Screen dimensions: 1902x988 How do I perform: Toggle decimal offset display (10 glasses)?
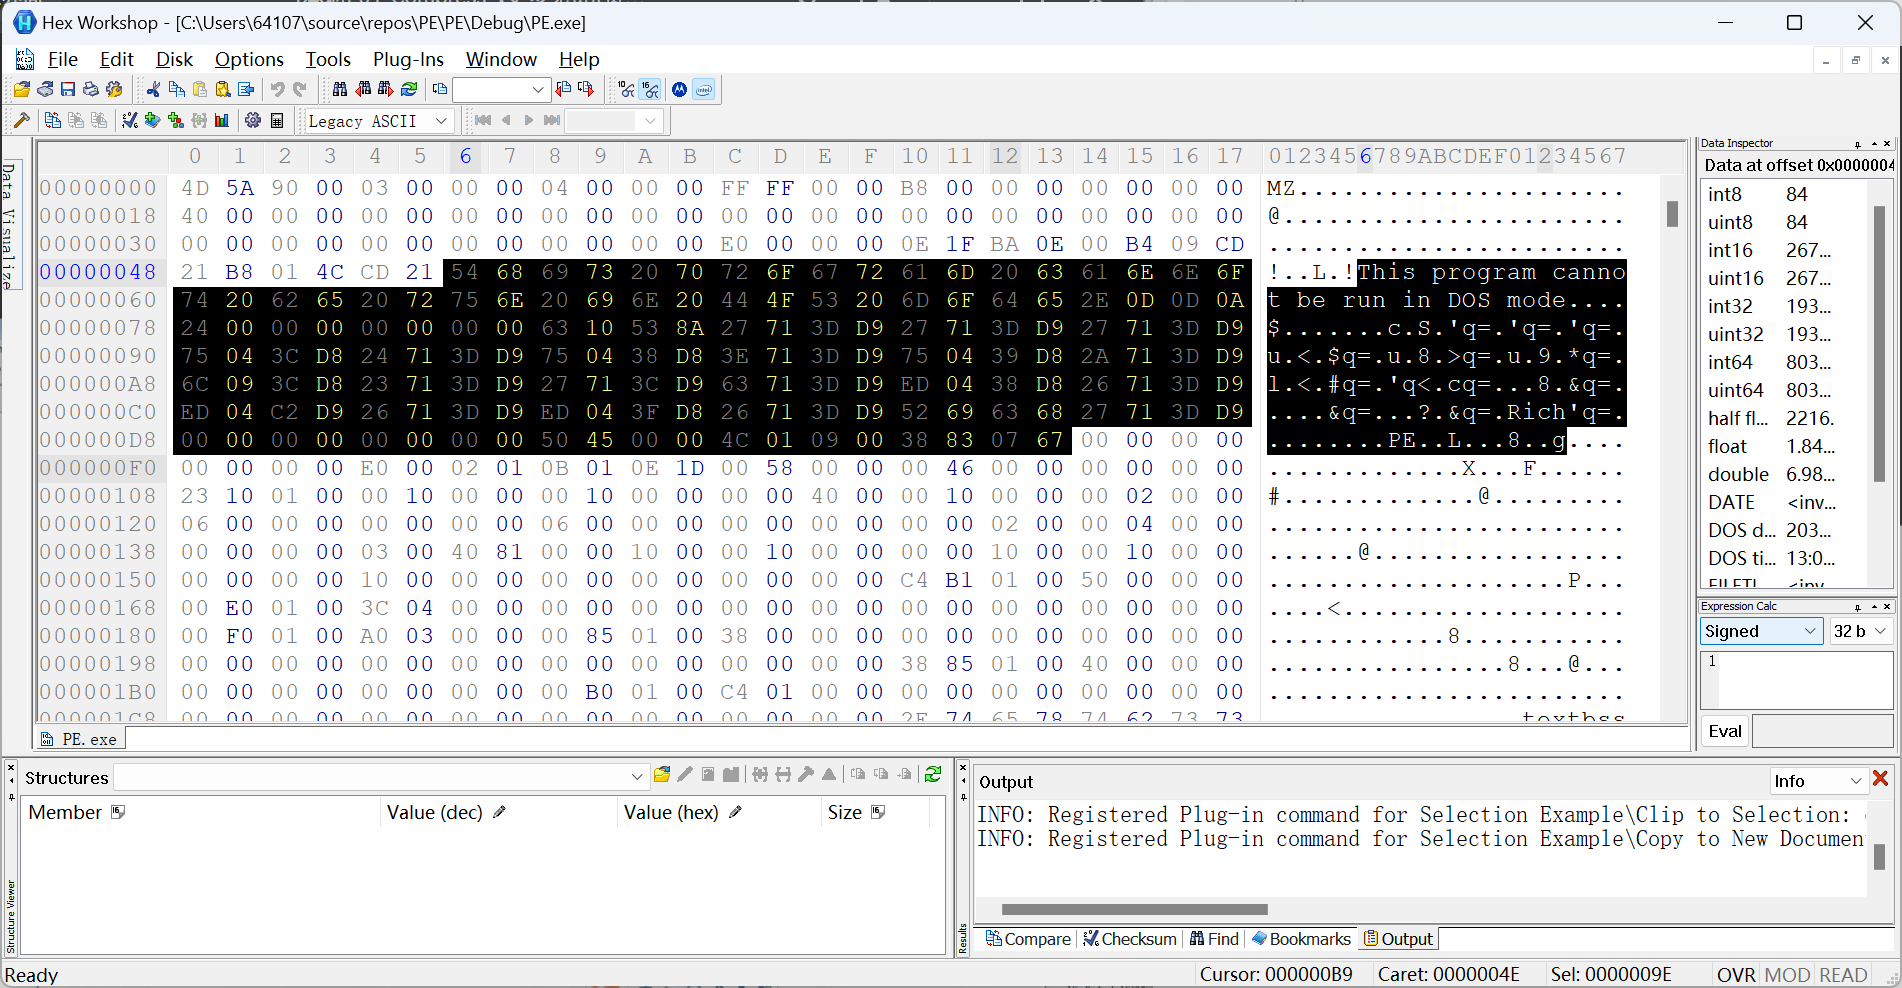[627, 90]
